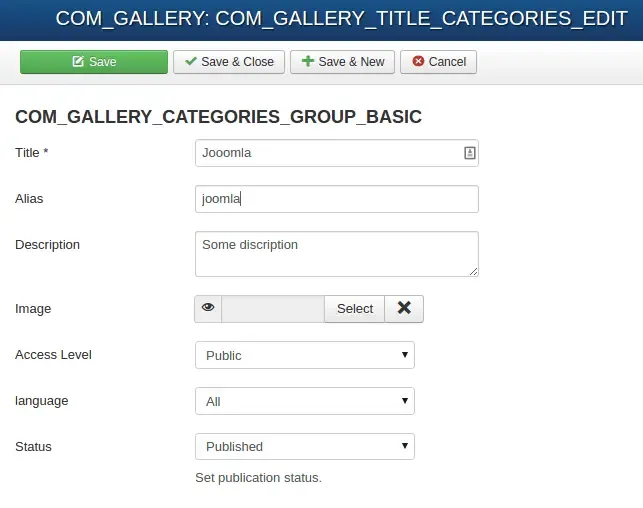Viewport: 643px width, 508px height.
Task: Click into the Alias field with joomla
Action: (337, 199)
